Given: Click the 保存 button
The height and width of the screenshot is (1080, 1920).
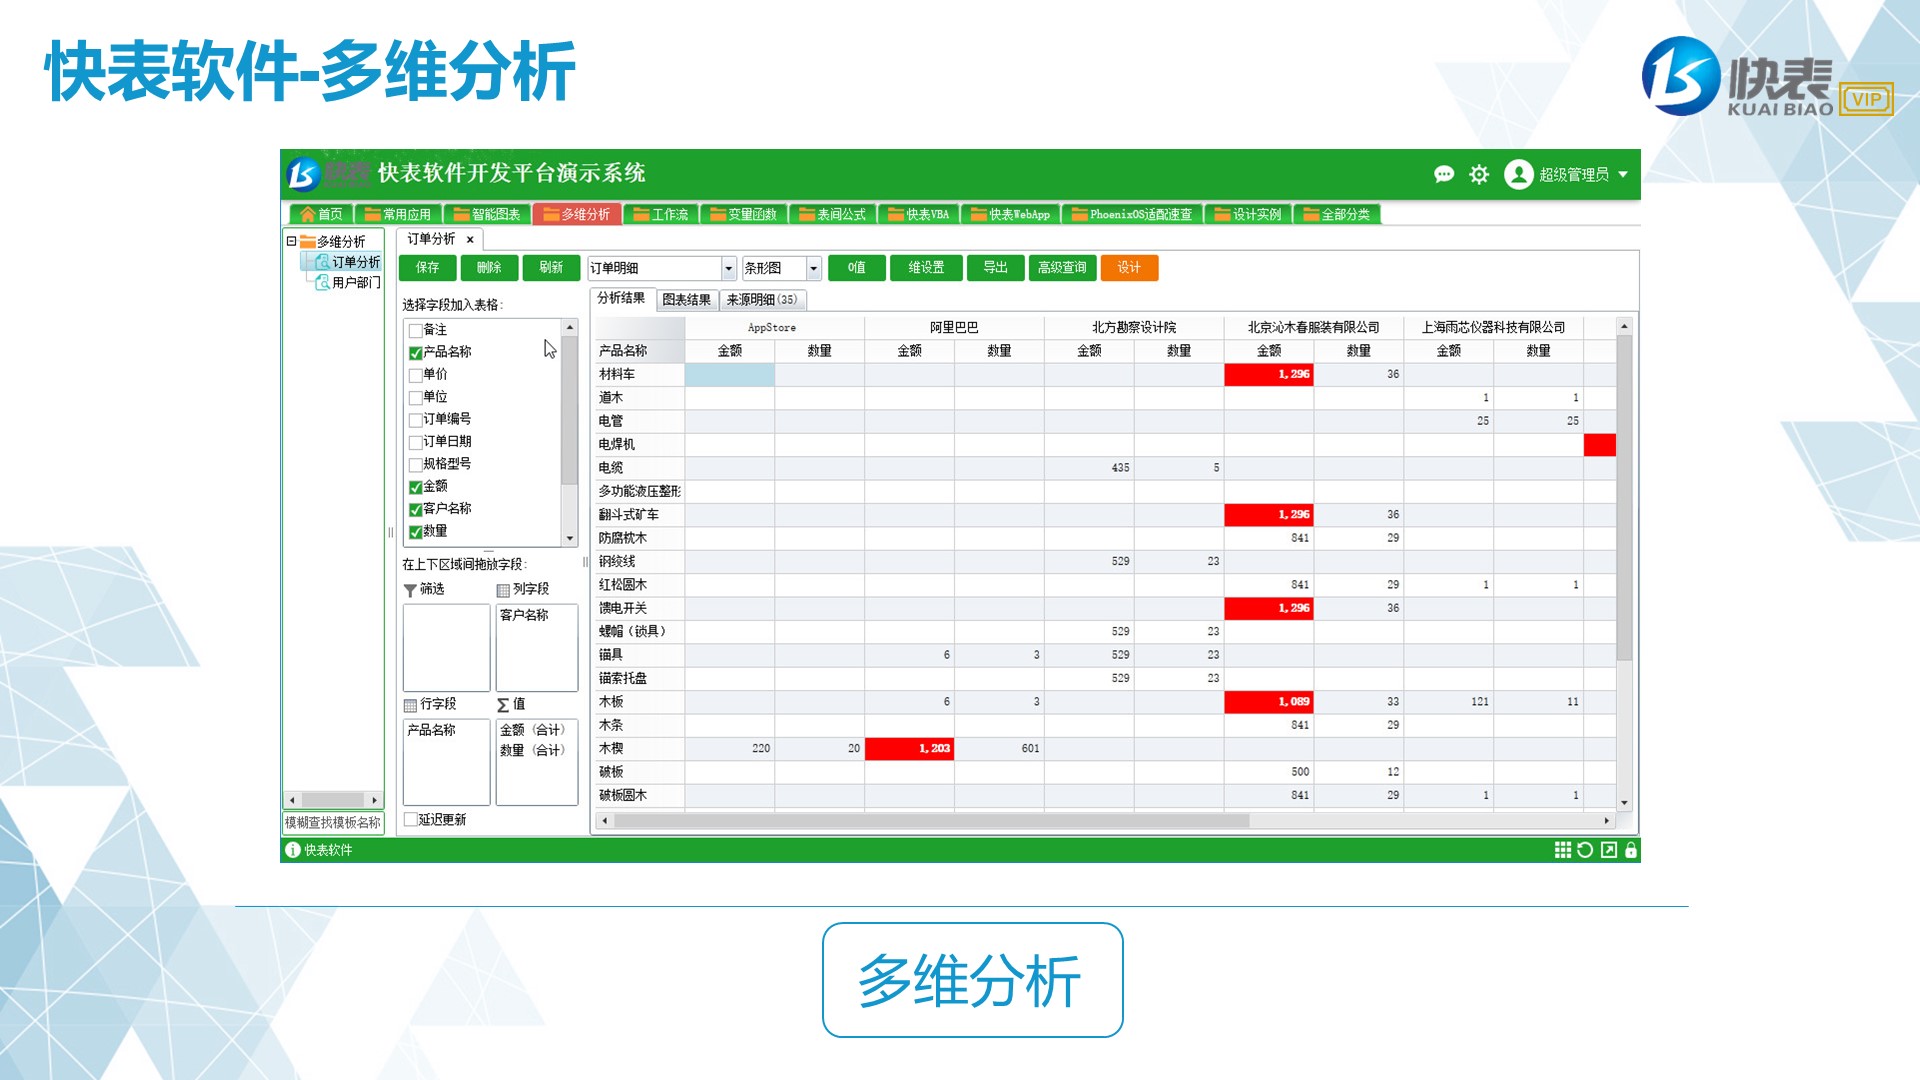Looking at the screenshot, I should pyautogui.click(x=428, y=268).
